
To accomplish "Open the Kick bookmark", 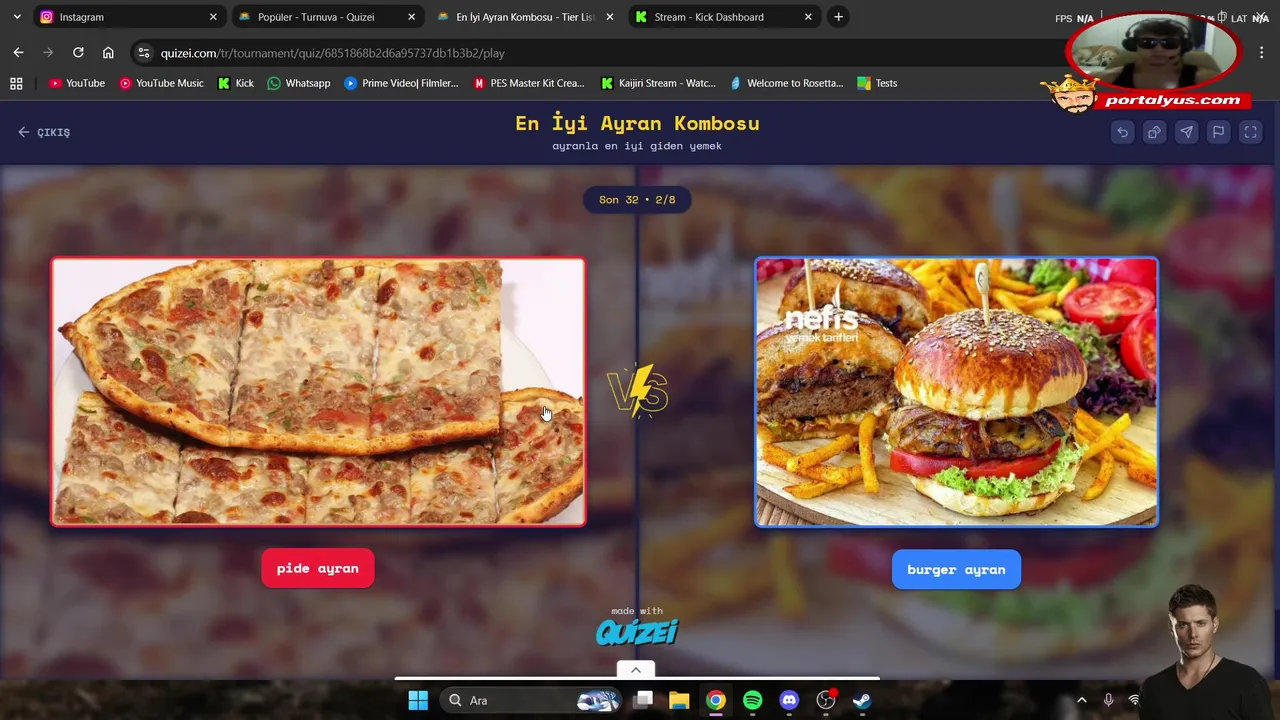I will point(235,83).
